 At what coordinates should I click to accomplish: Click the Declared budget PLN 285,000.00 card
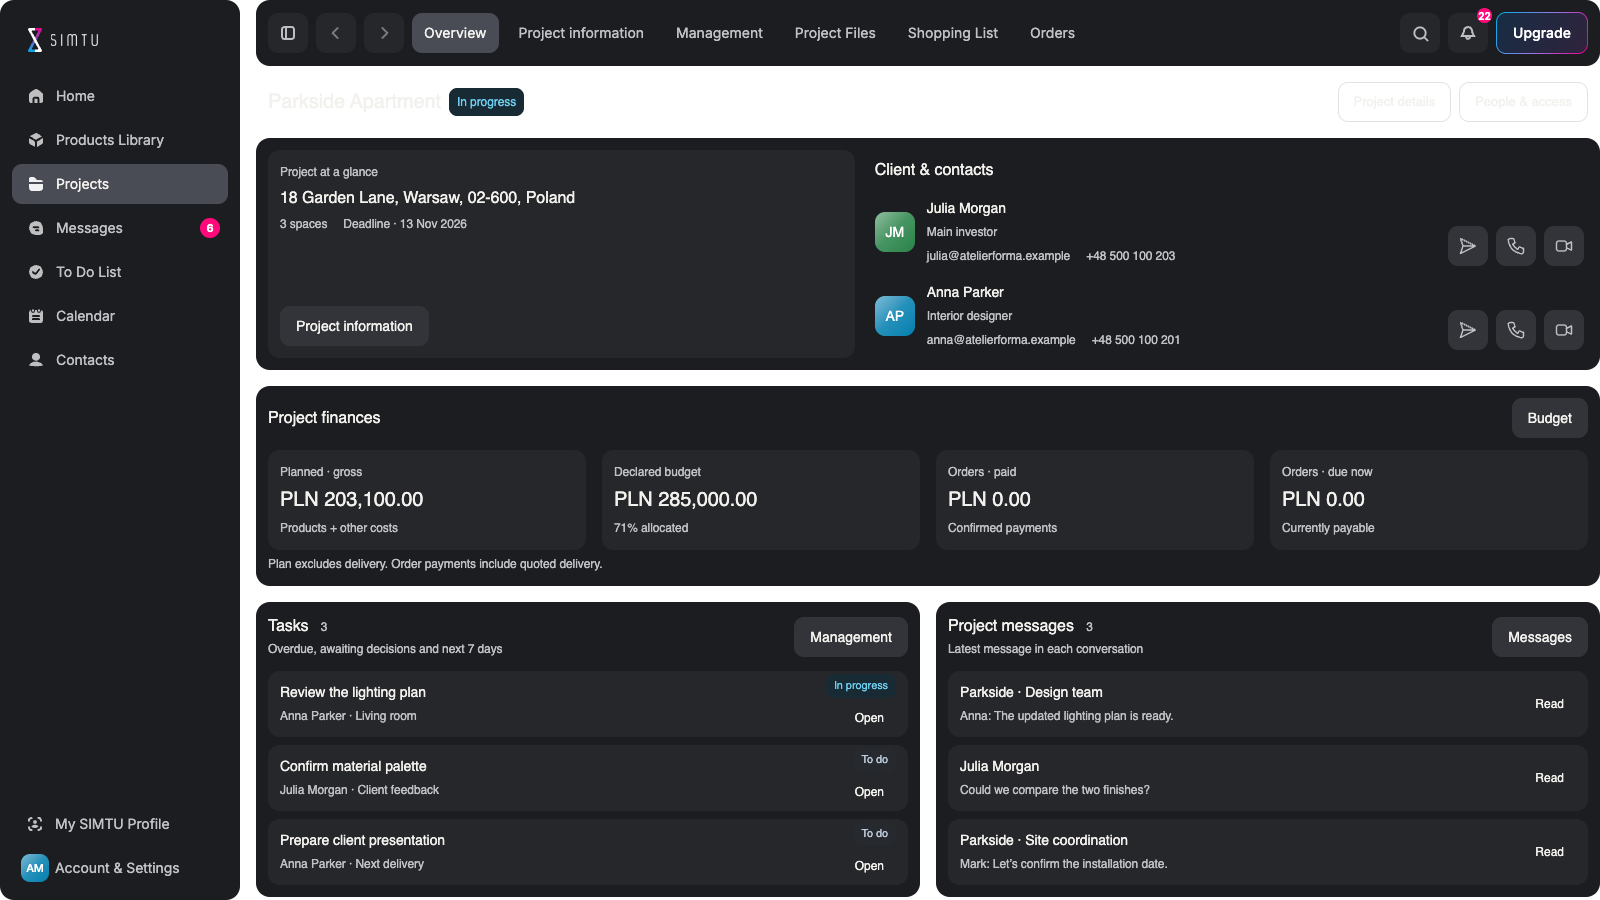(x=761, y=500)
